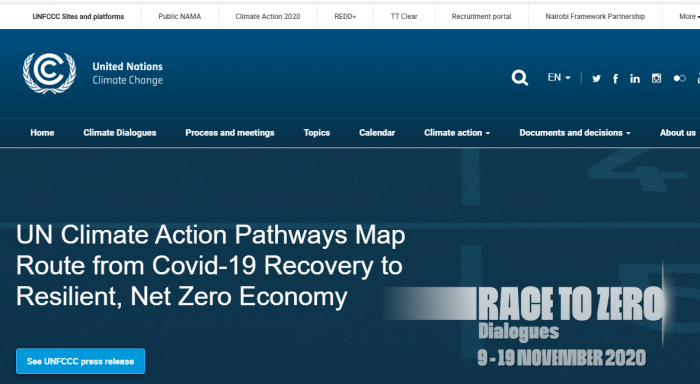Open the Calendar page
Screen dimensions: 700x384
(x=377, y=133)
